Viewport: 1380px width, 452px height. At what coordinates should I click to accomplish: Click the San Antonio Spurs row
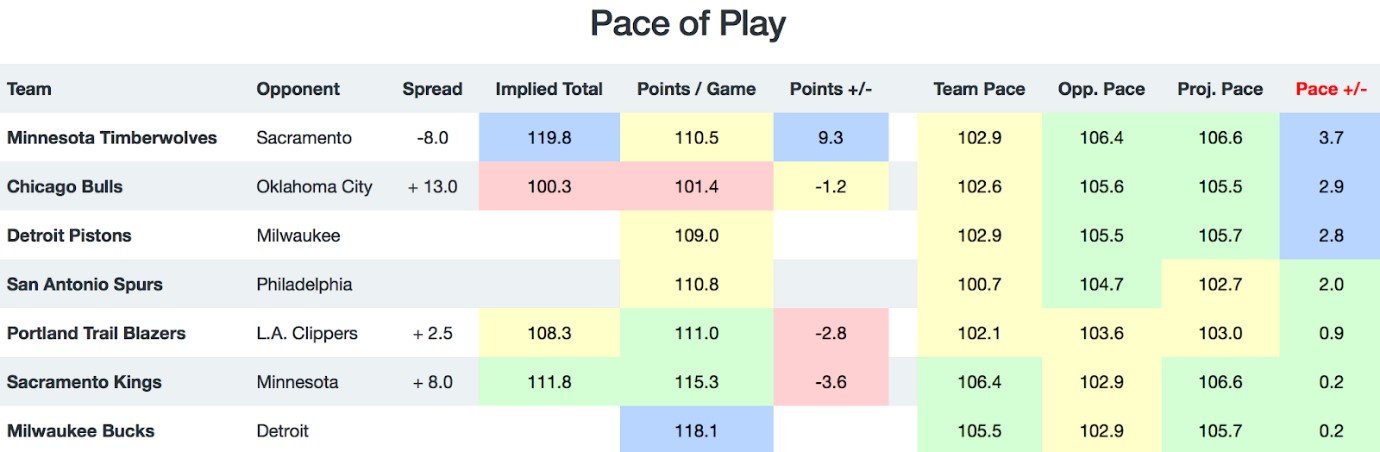[690, 284]
